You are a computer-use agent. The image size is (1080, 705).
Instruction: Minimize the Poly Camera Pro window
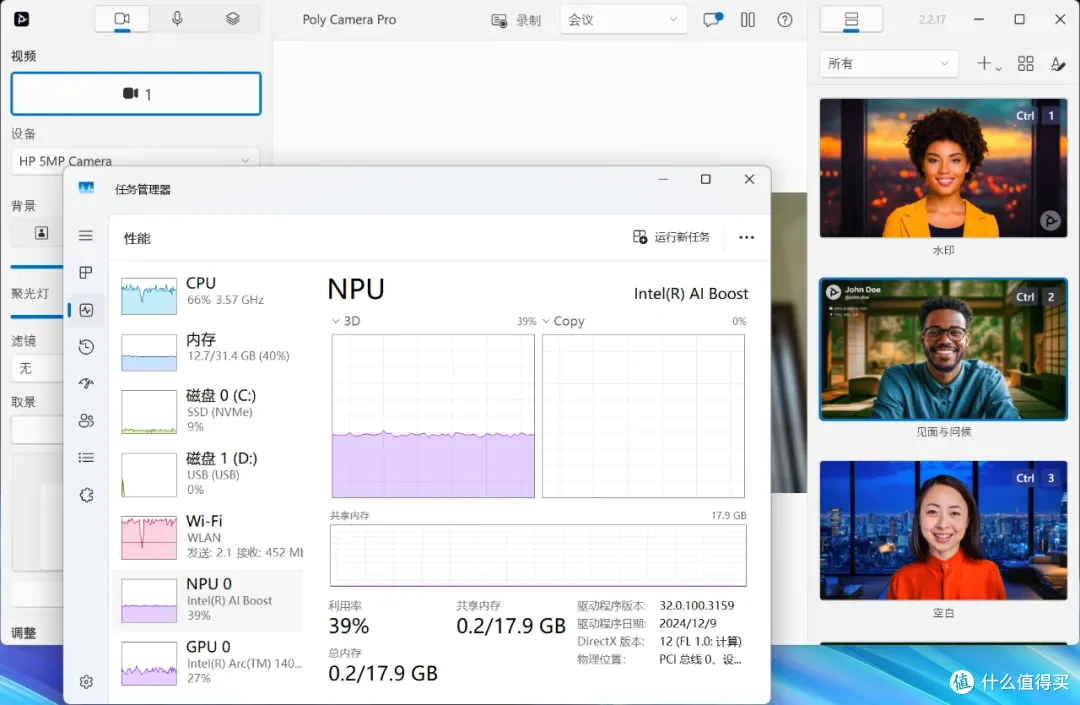click(979, 19)
